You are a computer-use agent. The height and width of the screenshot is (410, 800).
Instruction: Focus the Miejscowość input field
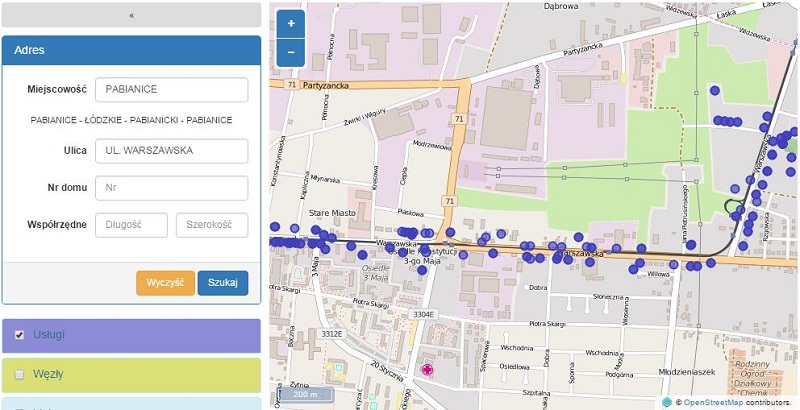171,89
